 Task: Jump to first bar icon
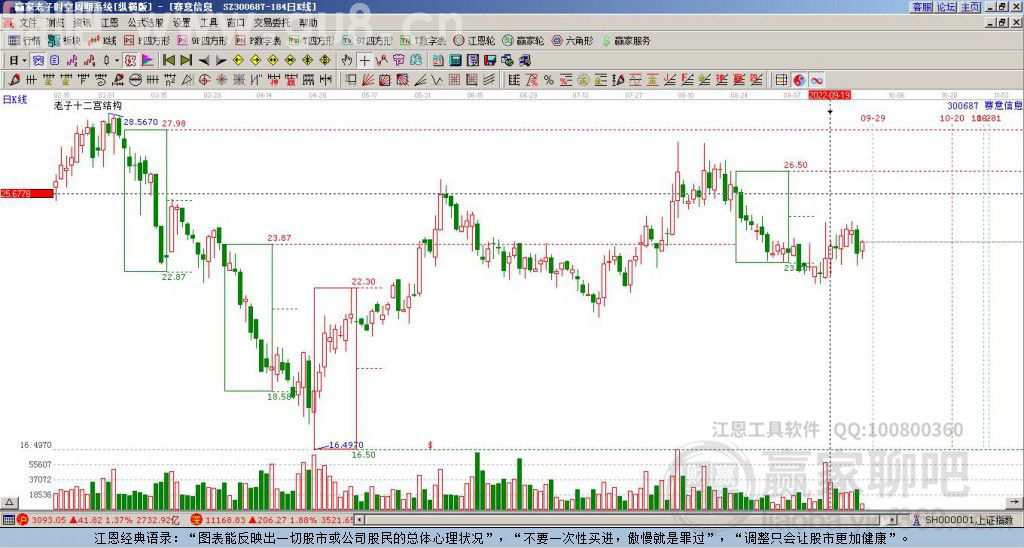click(168, 61)
